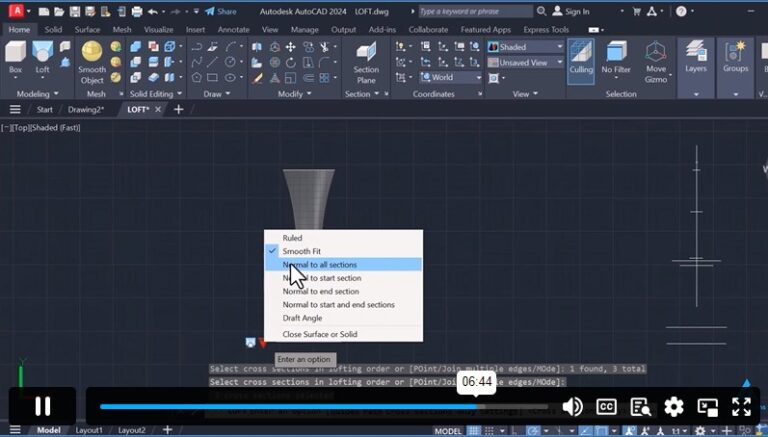Switch to the Layout1 tab
The width and height of the screenshot is (768, 437).
pos(89,430)
